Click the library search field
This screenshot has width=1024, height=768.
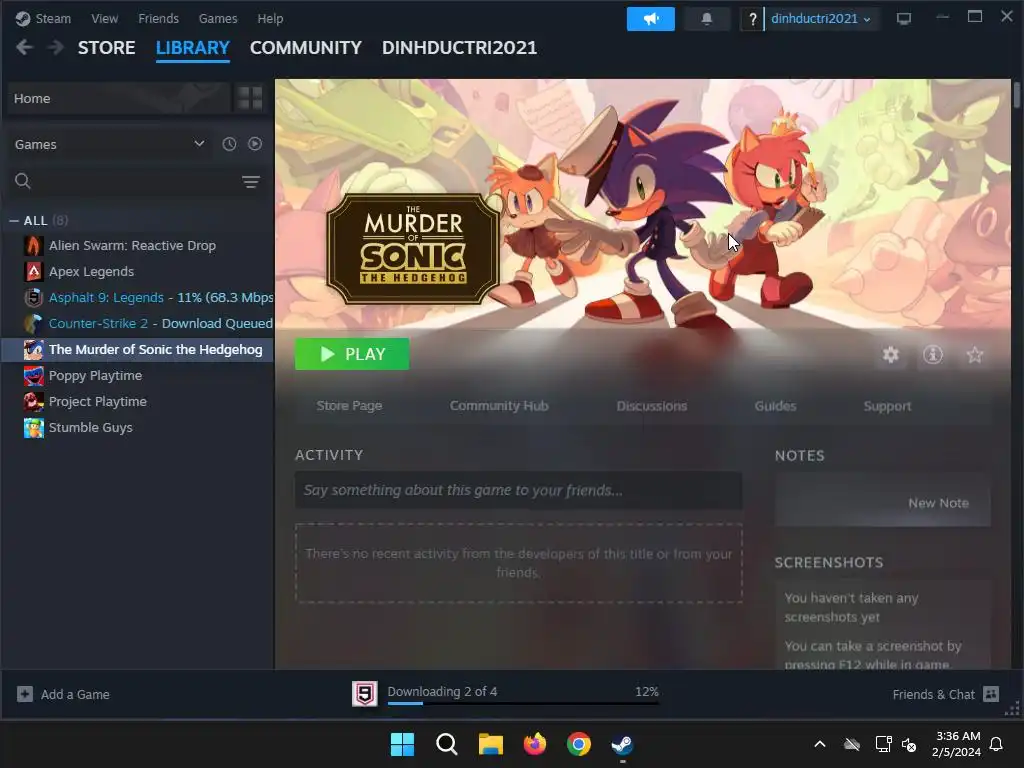point(134,181)
